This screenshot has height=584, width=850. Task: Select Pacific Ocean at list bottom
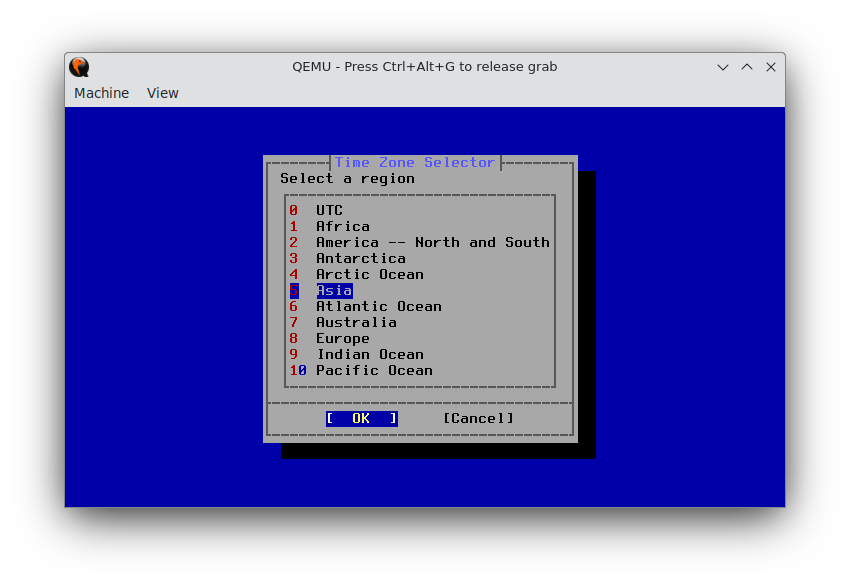point(374,370)
